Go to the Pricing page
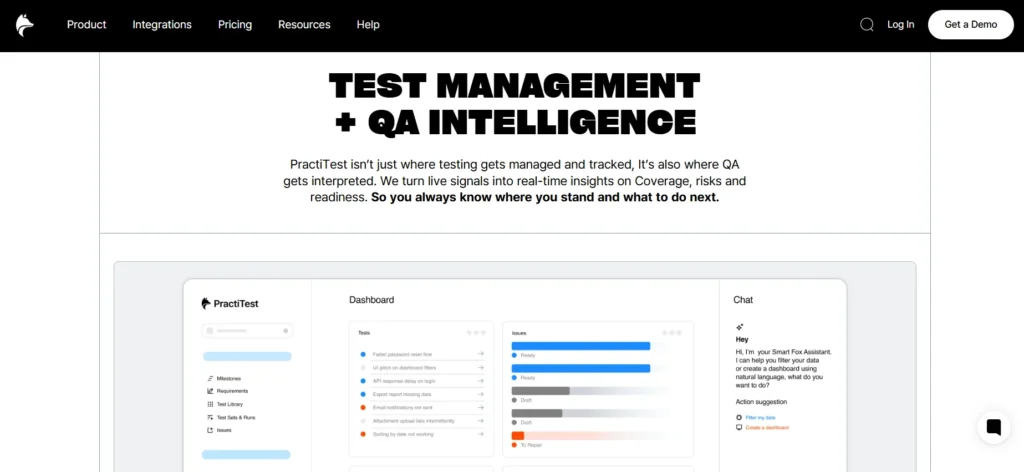This screenshot has height=472, width=1024. coord(235,25)
